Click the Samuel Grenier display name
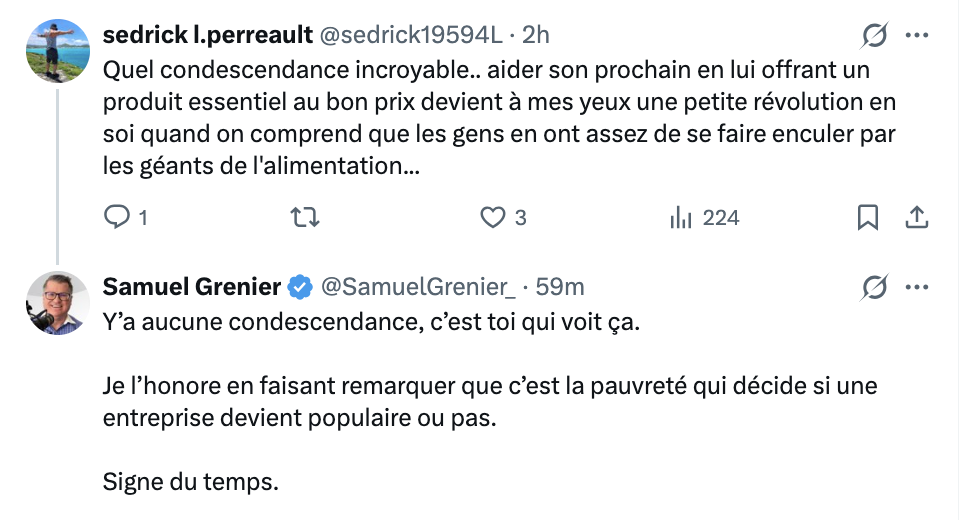 click(x=192, y=288)
